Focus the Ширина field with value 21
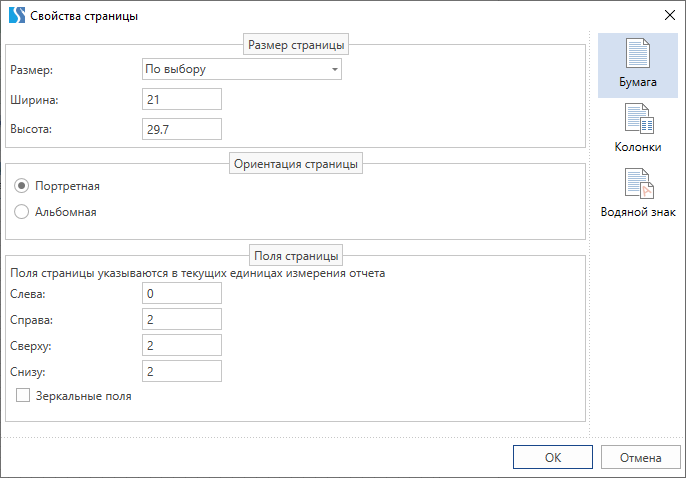 click(181, 99)
